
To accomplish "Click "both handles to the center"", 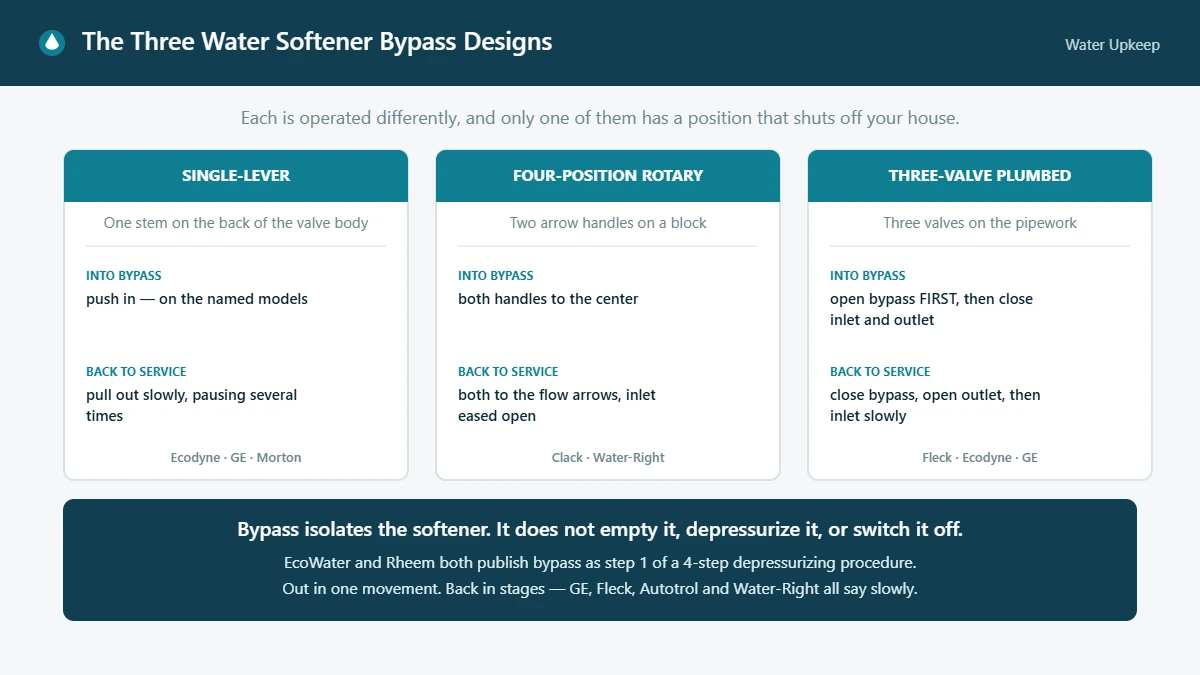I will point(548,299).
